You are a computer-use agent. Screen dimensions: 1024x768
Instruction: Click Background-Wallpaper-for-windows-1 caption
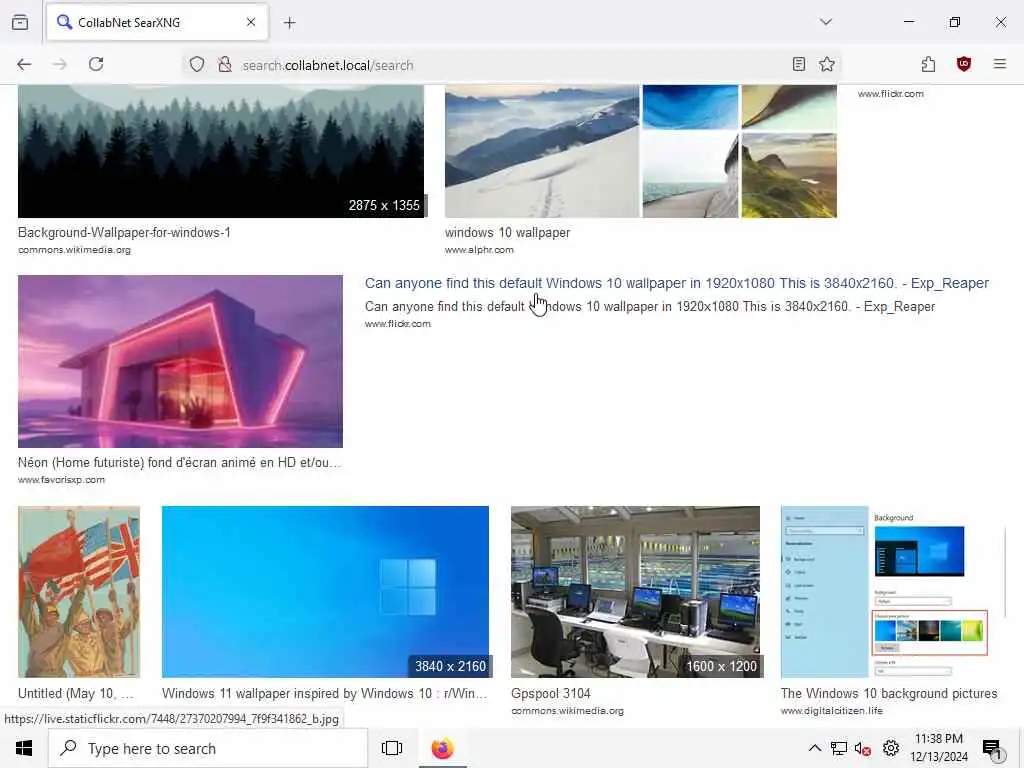coord(124,232)
